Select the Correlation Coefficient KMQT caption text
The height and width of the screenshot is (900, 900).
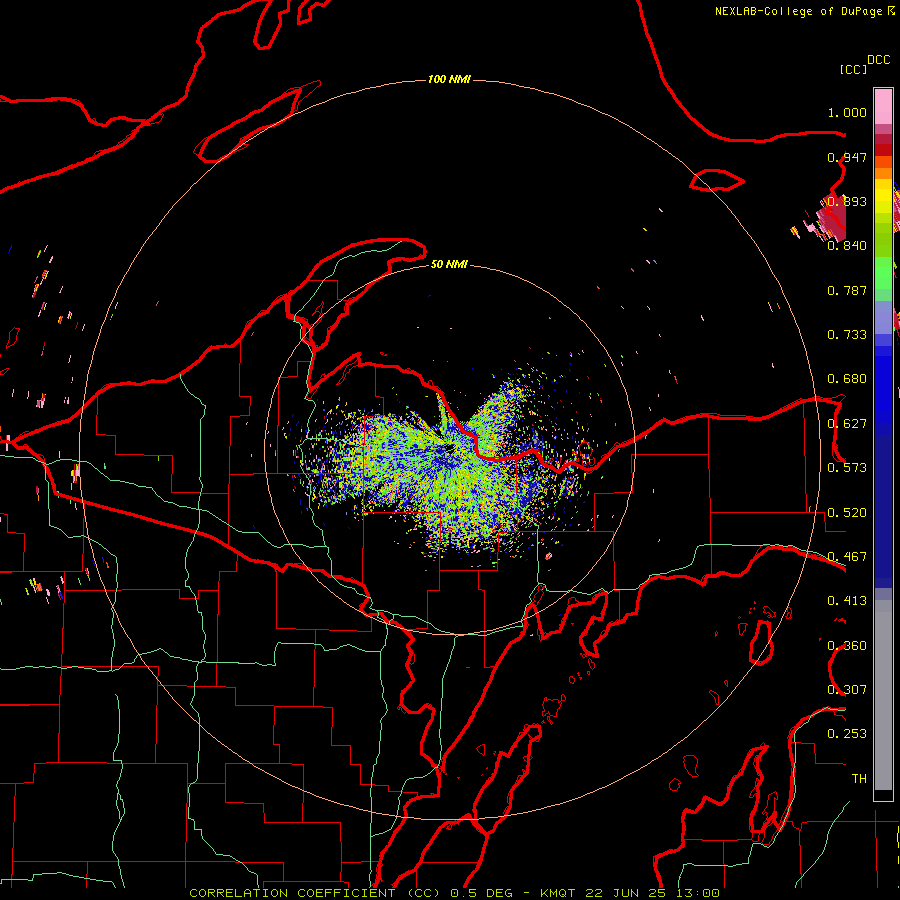[455, 893]
